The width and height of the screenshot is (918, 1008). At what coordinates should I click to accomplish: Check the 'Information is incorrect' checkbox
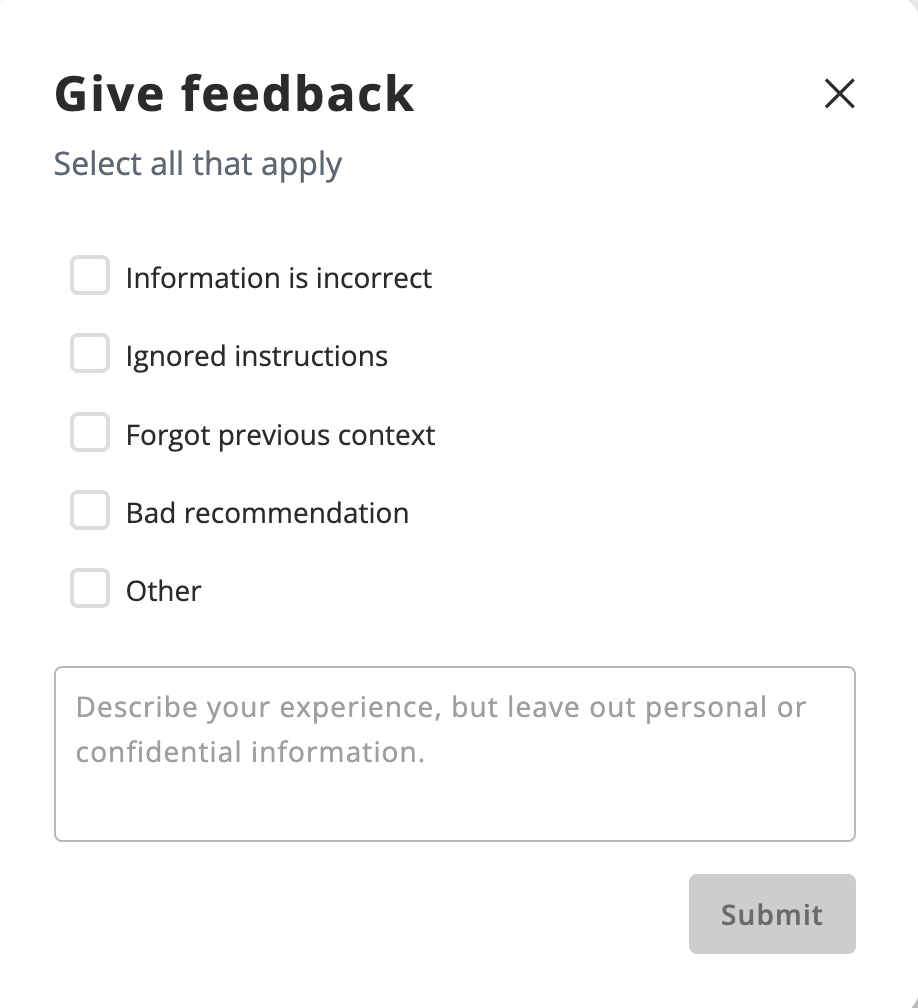[x=90, y=276]
